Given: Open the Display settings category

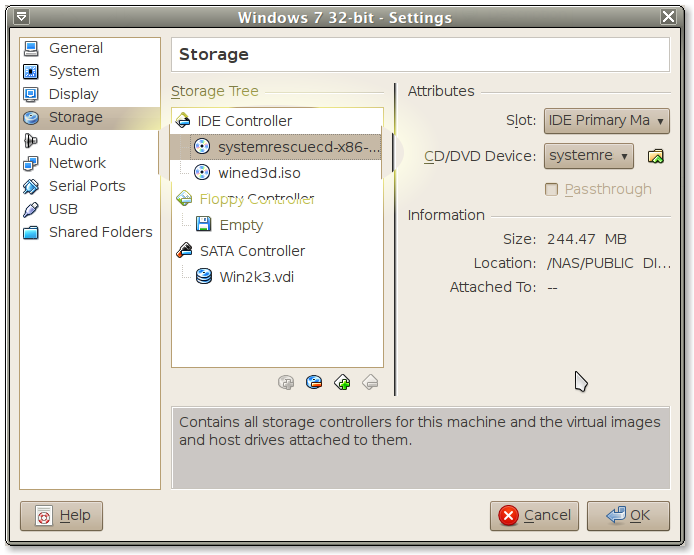Looking at the screenshot, I should 73,94.
